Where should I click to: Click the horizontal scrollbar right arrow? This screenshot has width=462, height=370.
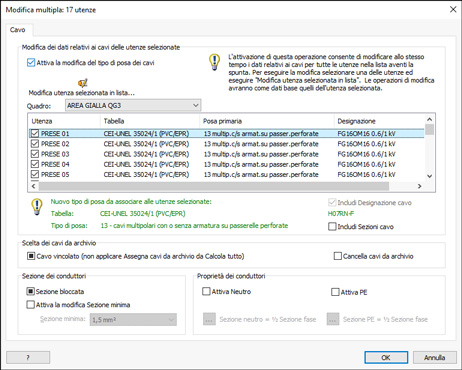tap(420, 186)
